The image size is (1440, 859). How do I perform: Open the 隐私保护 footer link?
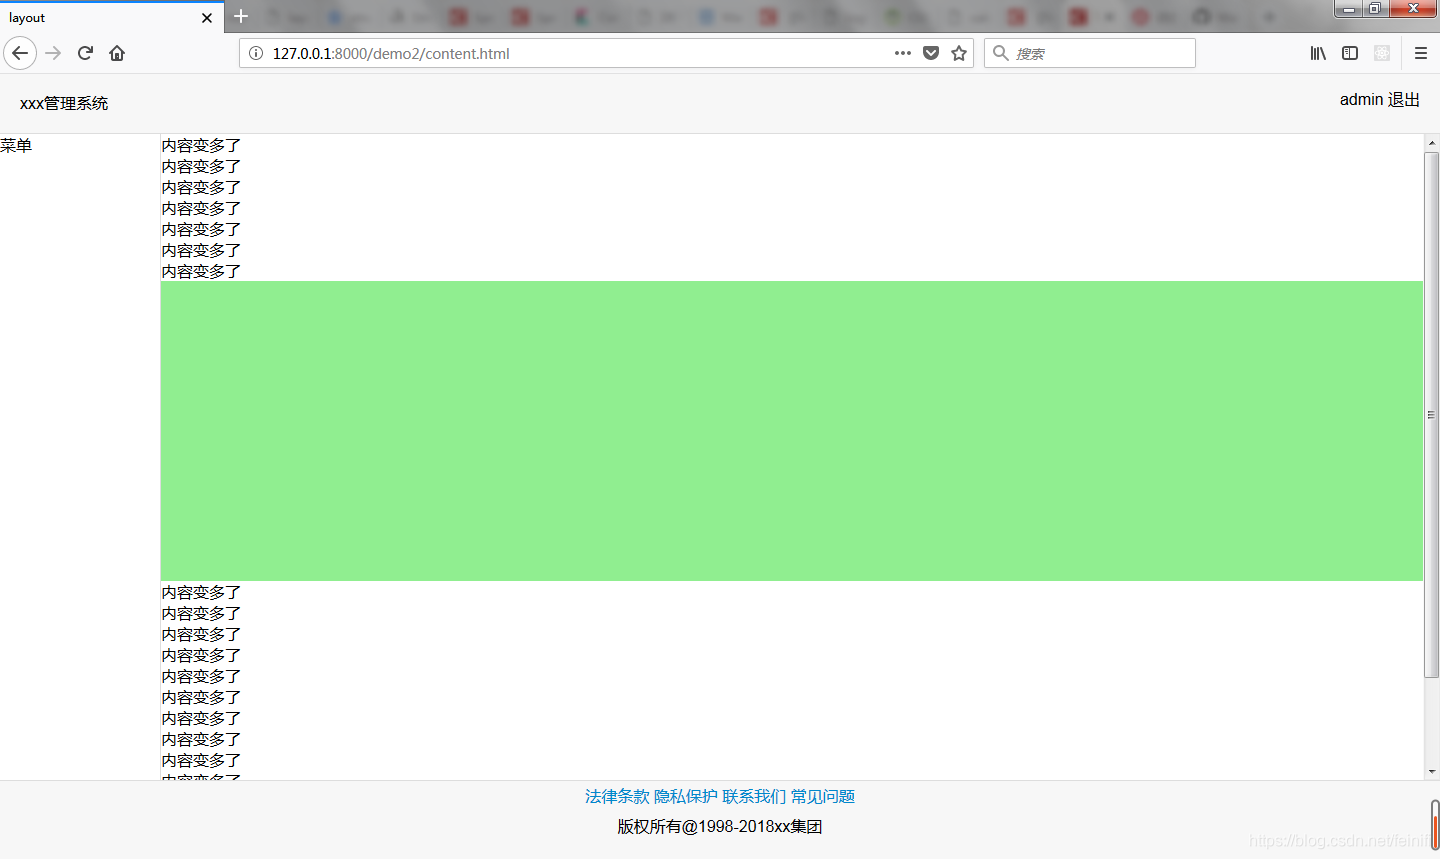(686, 797)
